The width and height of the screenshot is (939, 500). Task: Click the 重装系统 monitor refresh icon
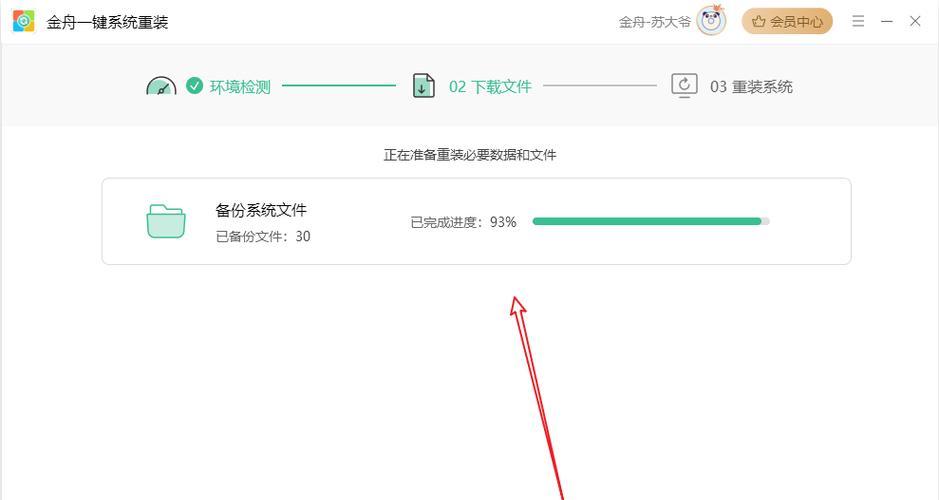[x=684, y=86]
